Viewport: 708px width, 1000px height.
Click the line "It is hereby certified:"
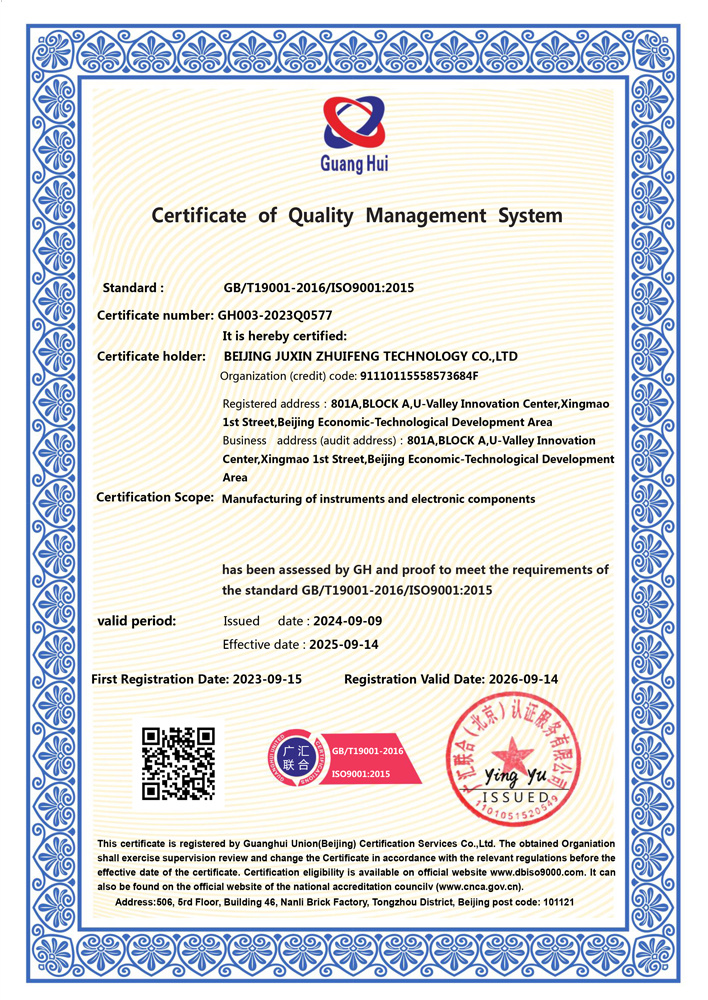pyautogui.click(x=284, y=335)
